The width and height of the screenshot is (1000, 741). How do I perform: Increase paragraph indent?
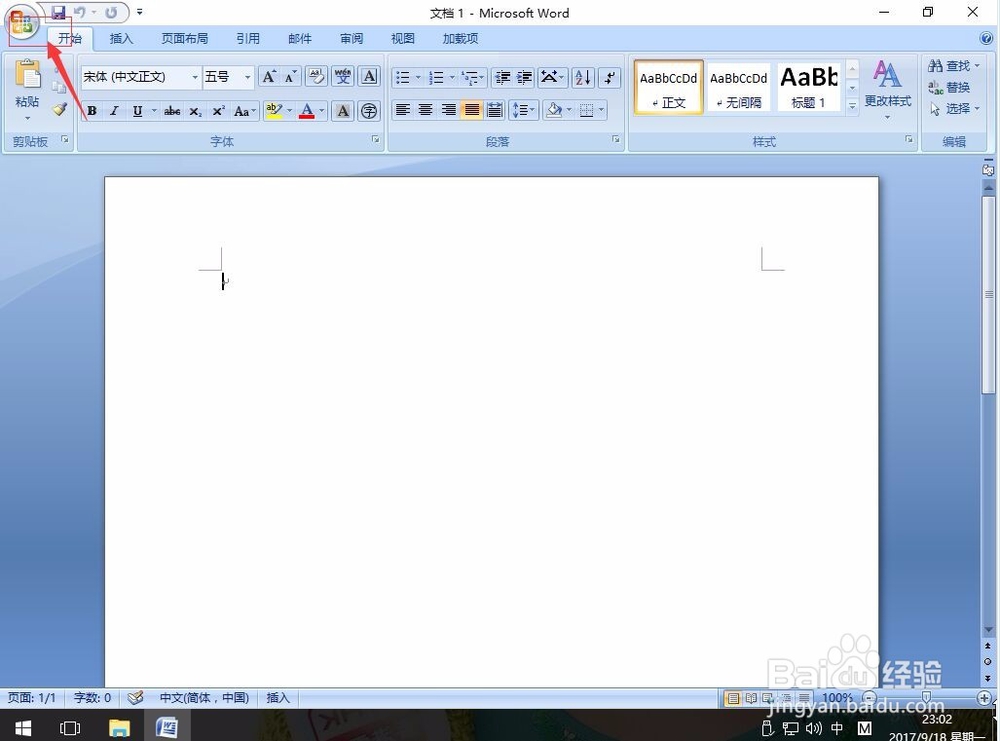point(524,78)
